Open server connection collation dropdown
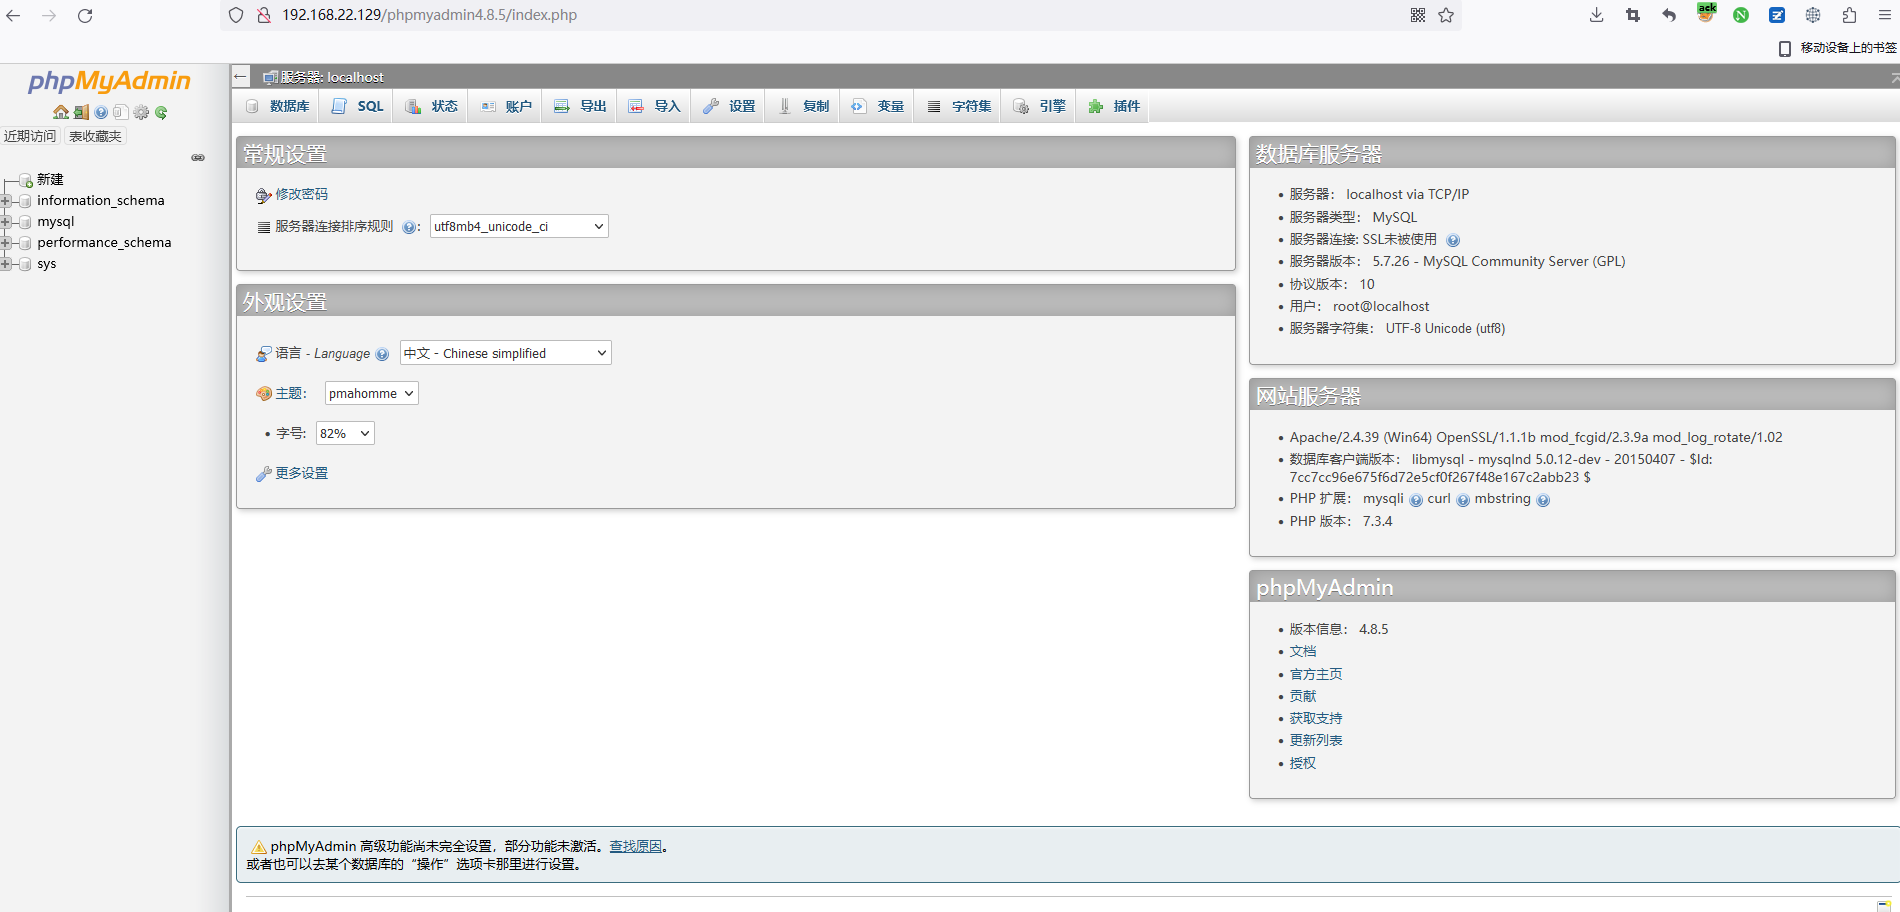The width and height of the screenshot is (1900, 912). click(519, 227)
